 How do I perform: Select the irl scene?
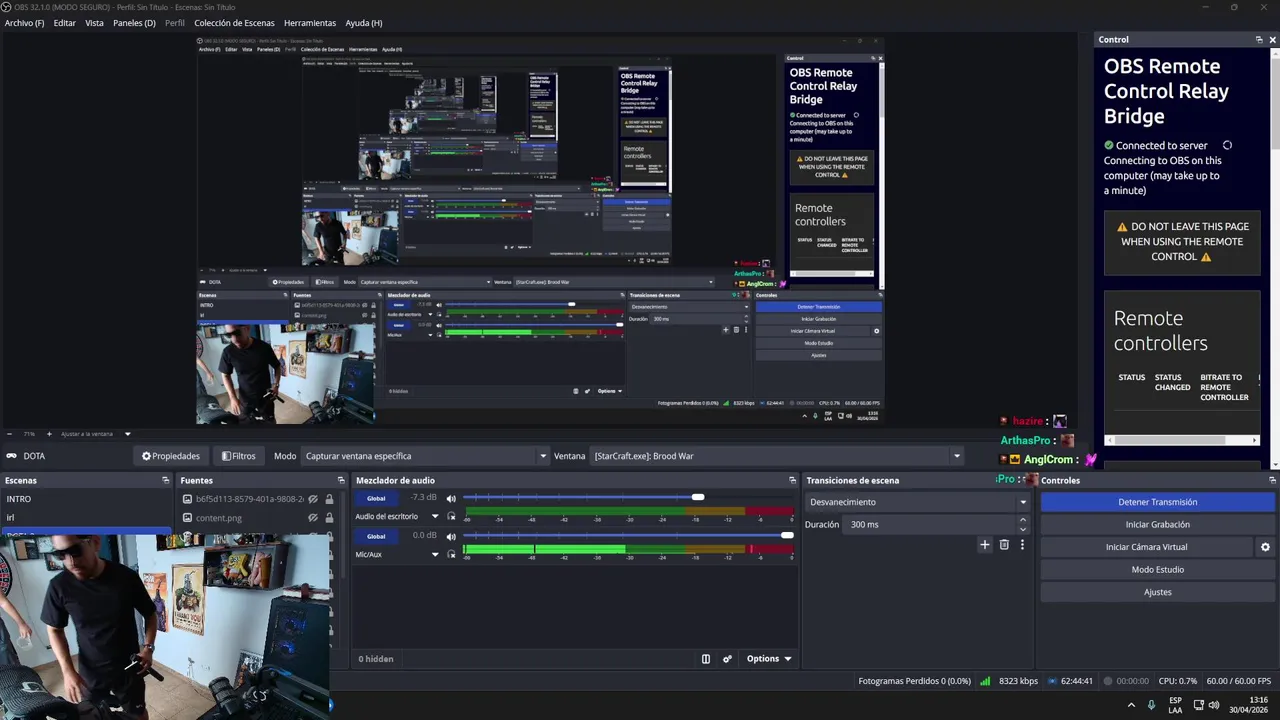tap(86, 518)
